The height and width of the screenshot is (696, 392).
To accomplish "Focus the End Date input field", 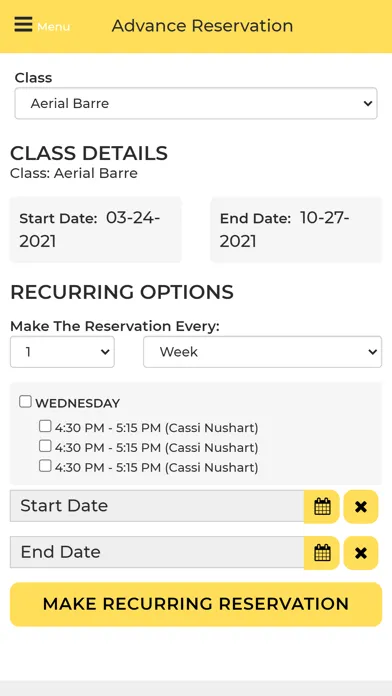I will tap(157, 552).
